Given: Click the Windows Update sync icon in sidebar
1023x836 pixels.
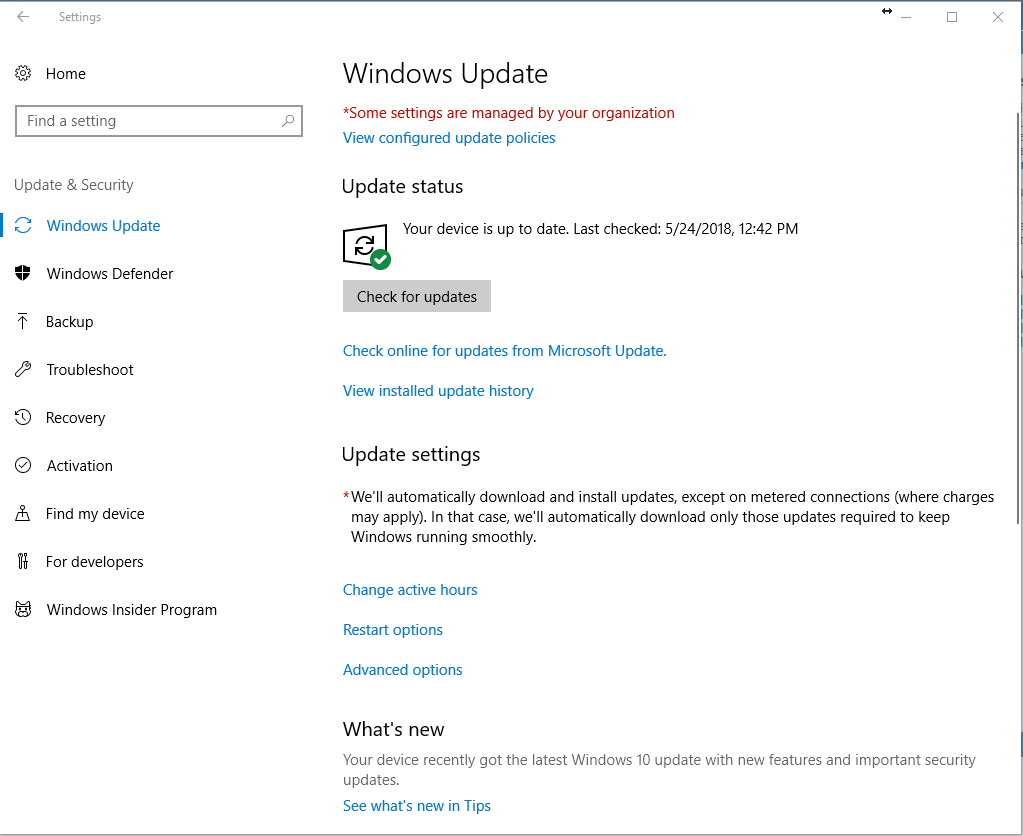Looking at the screenshot, I should (23, 225).
